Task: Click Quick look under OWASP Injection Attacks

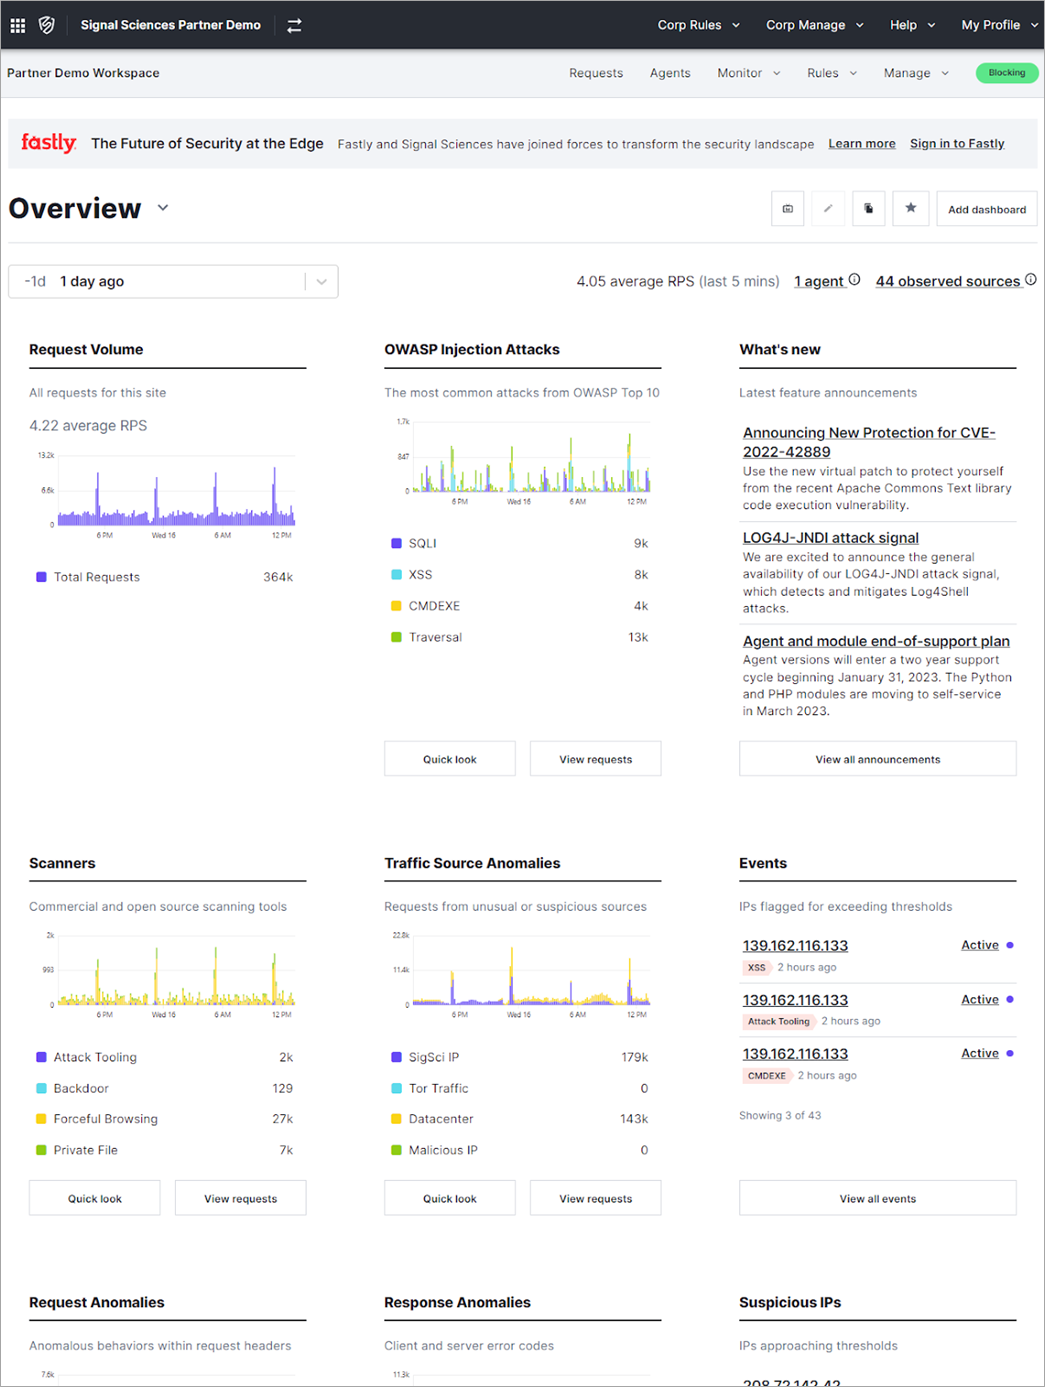Action: [x=450, y=759]
